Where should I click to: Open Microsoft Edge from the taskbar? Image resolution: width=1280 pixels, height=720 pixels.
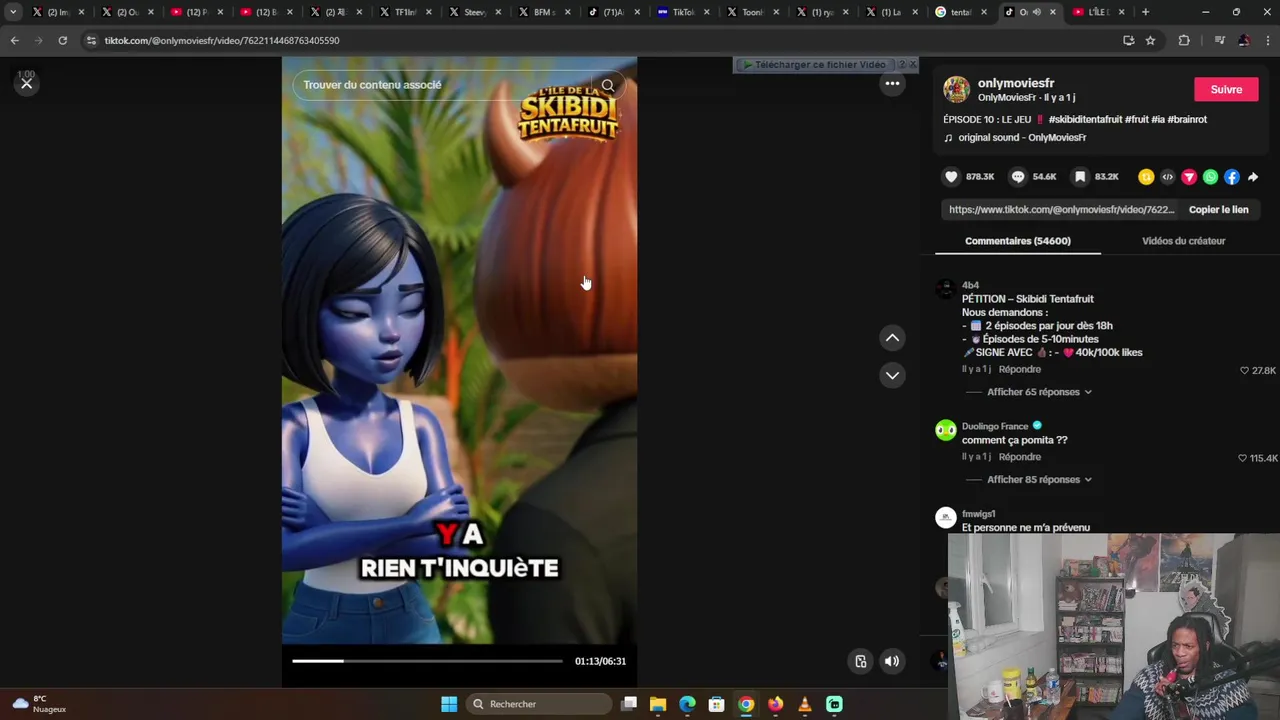coord(687,704)
